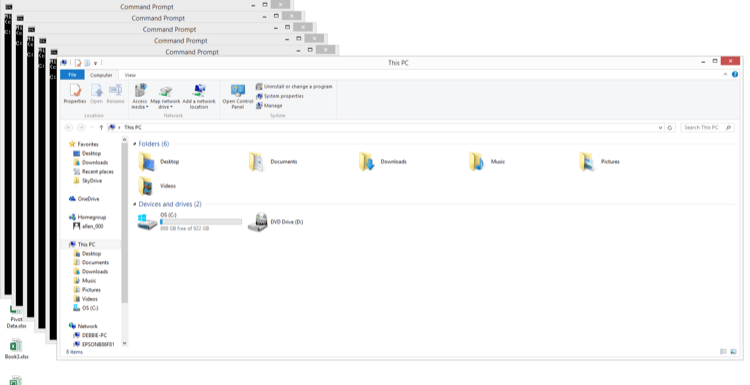Select the Downloads folder in Folders group

[383, 162]
